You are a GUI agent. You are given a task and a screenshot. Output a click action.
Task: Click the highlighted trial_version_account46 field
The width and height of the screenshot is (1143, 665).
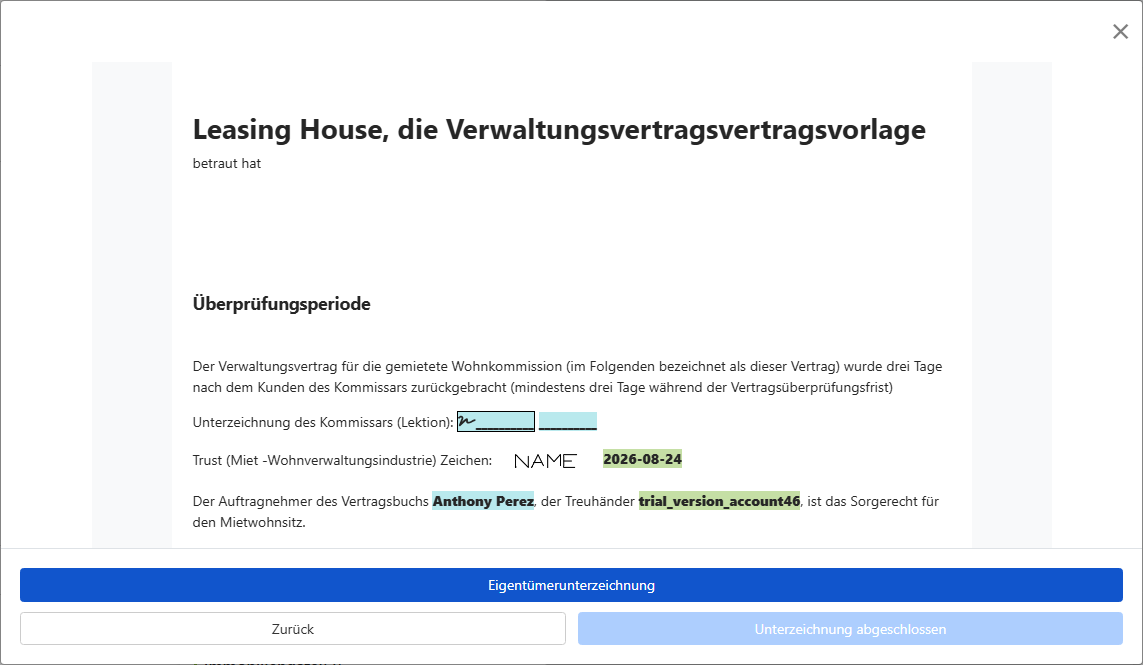tap(719, 501)
